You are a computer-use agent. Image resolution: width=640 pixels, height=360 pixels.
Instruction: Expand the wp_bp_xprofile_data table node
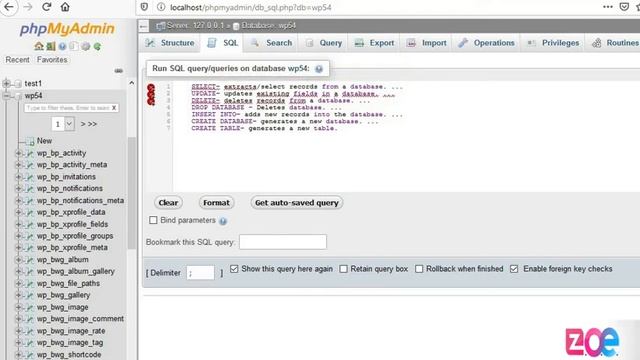(18, 212)
